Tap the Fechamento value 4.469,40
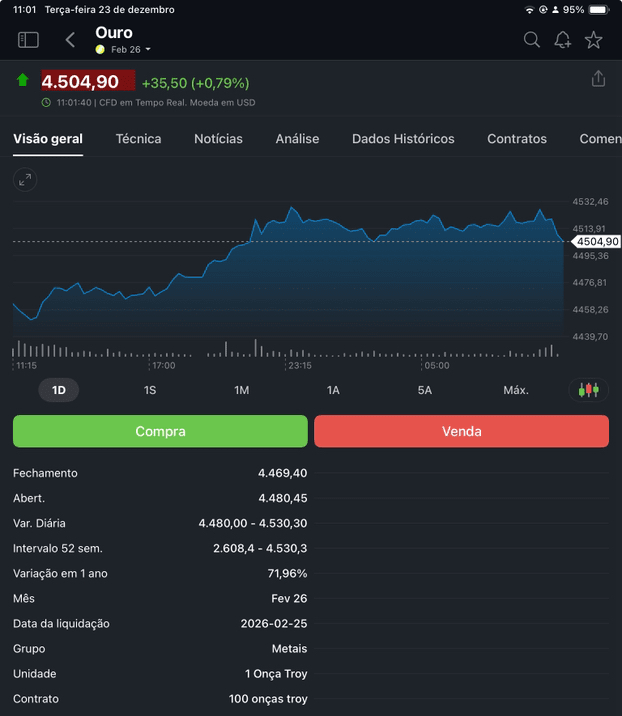The image size is (622, 716). [x=283, y=473]
